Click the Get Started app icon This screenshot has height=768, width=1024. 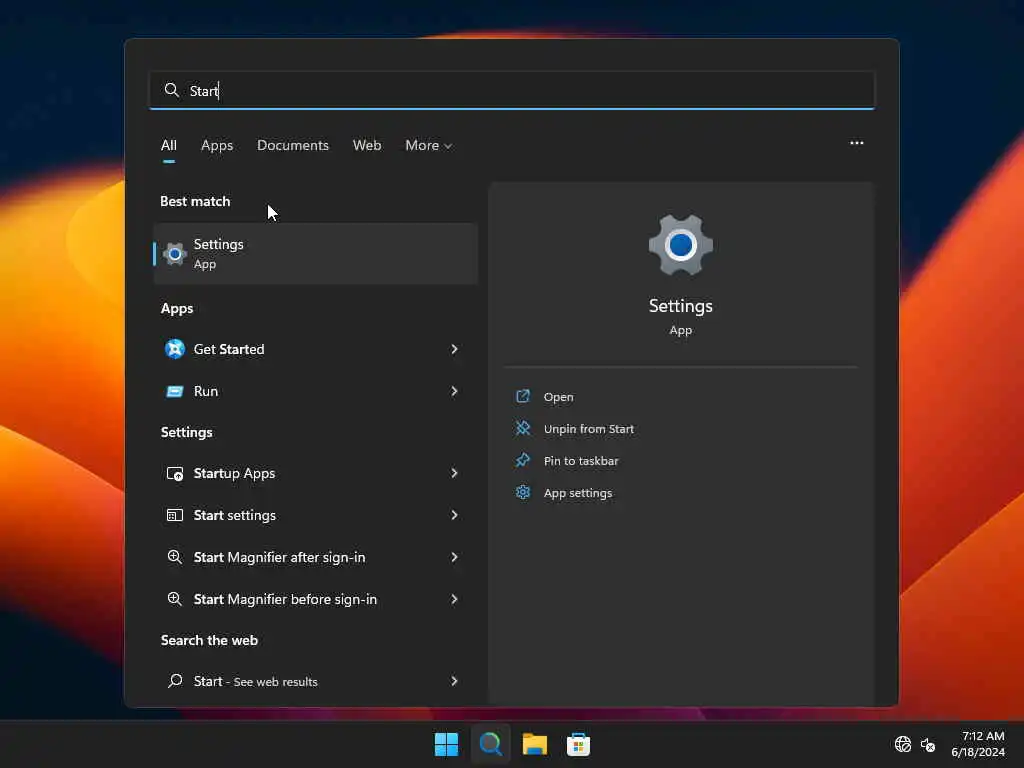174,349
